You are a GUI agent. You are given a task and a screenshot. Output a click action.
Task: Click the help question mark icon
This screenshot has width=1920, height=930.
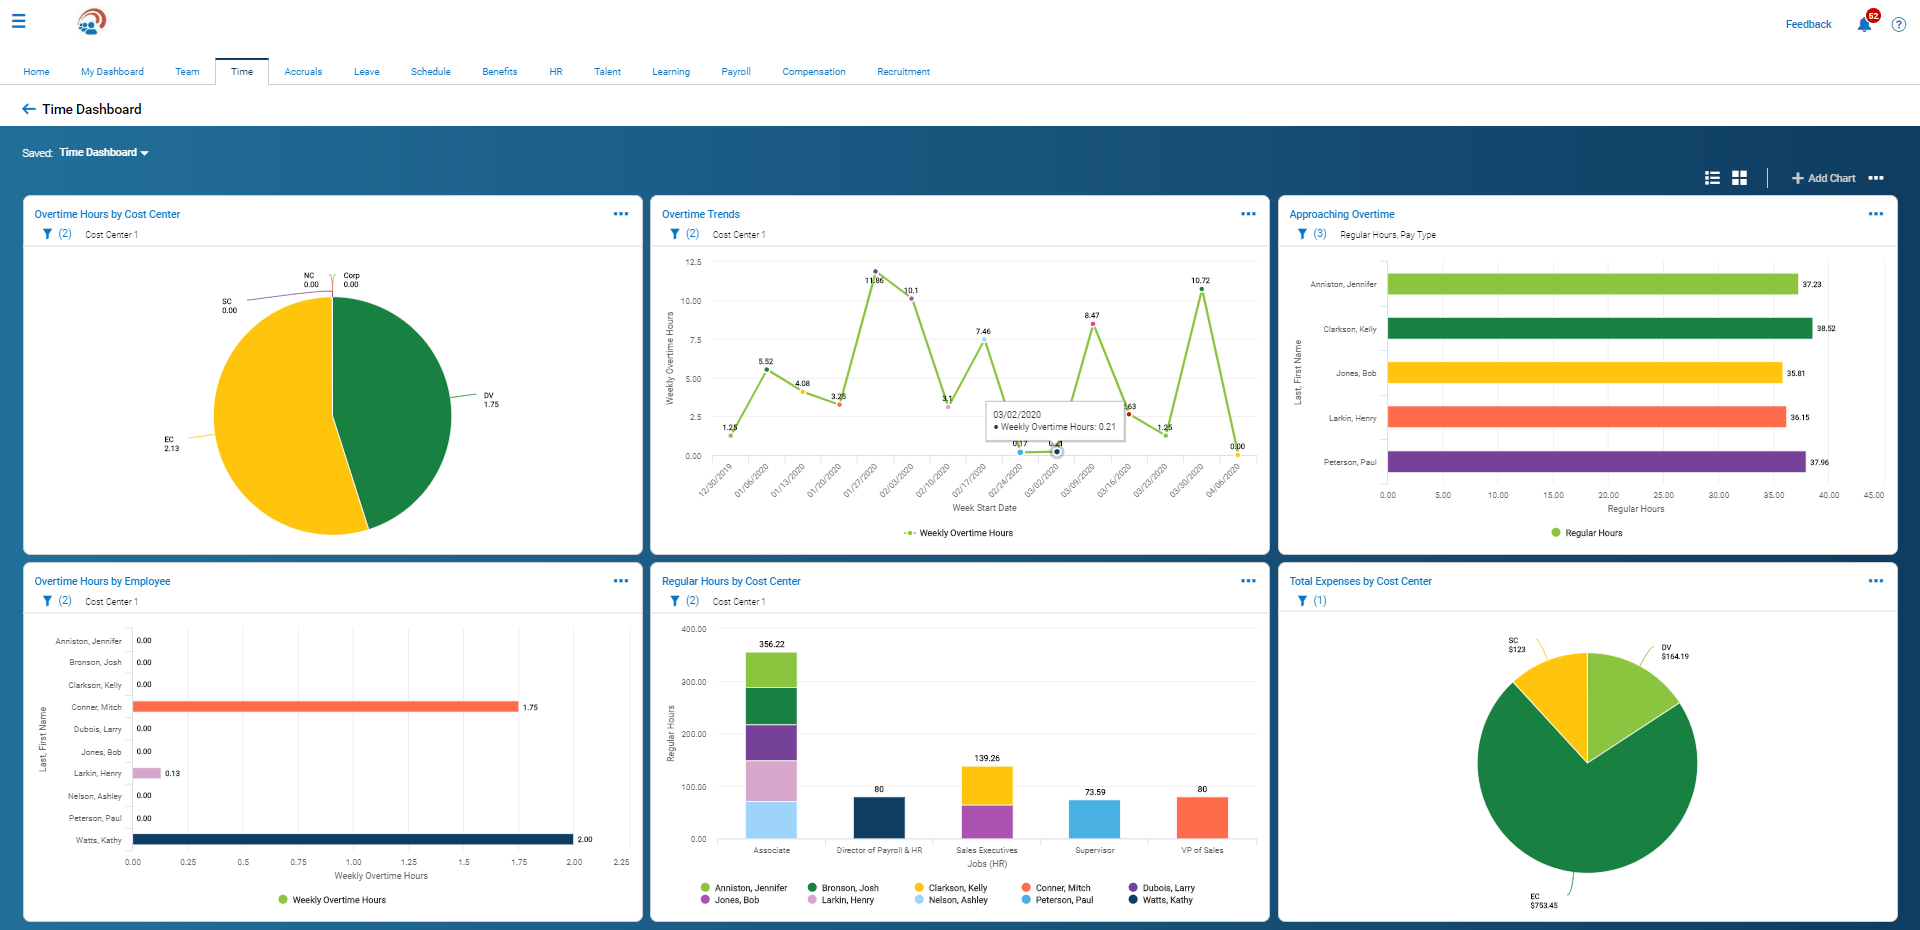coord(1898,25)
